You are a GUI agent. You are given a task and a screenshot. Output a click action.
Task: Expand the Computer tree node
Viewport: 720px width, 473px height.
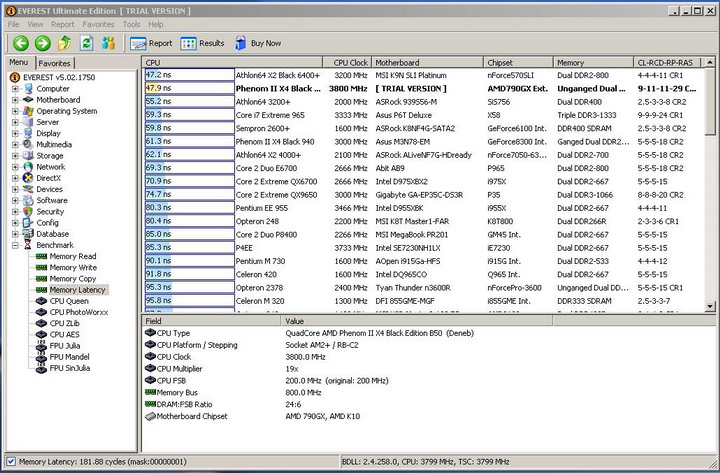[x=15, y=89]
